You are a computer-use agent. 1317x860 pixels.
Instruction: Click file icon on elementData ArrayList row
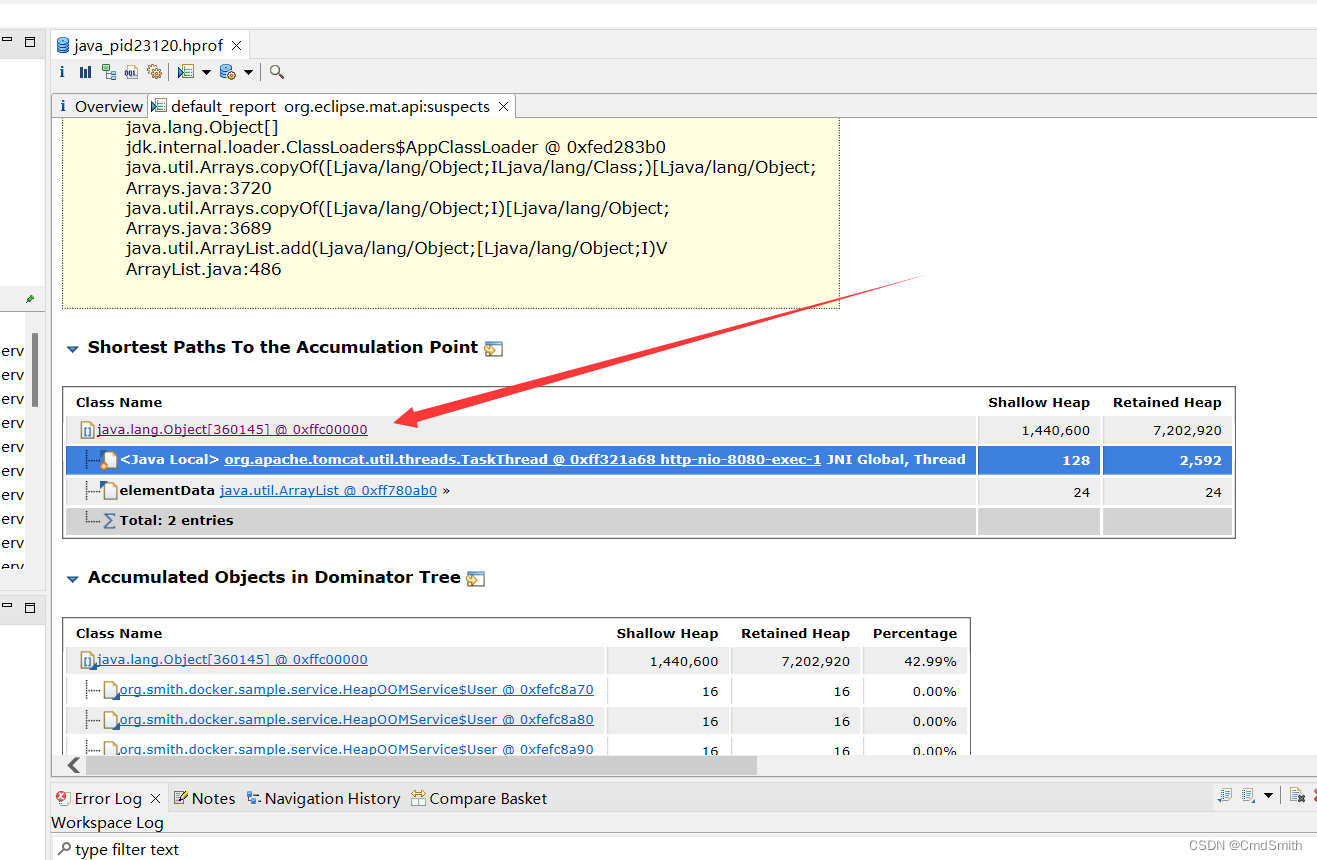coord(109,490)
